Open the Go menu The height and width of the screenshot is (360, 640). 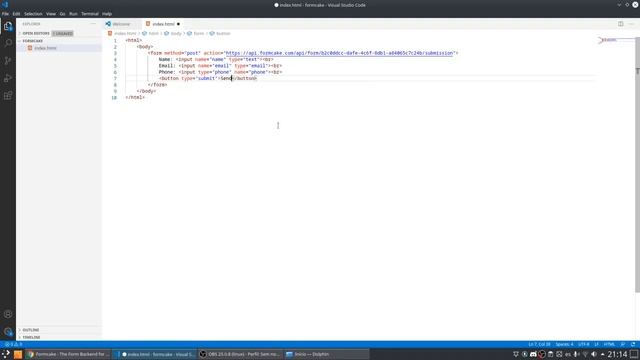62,14
